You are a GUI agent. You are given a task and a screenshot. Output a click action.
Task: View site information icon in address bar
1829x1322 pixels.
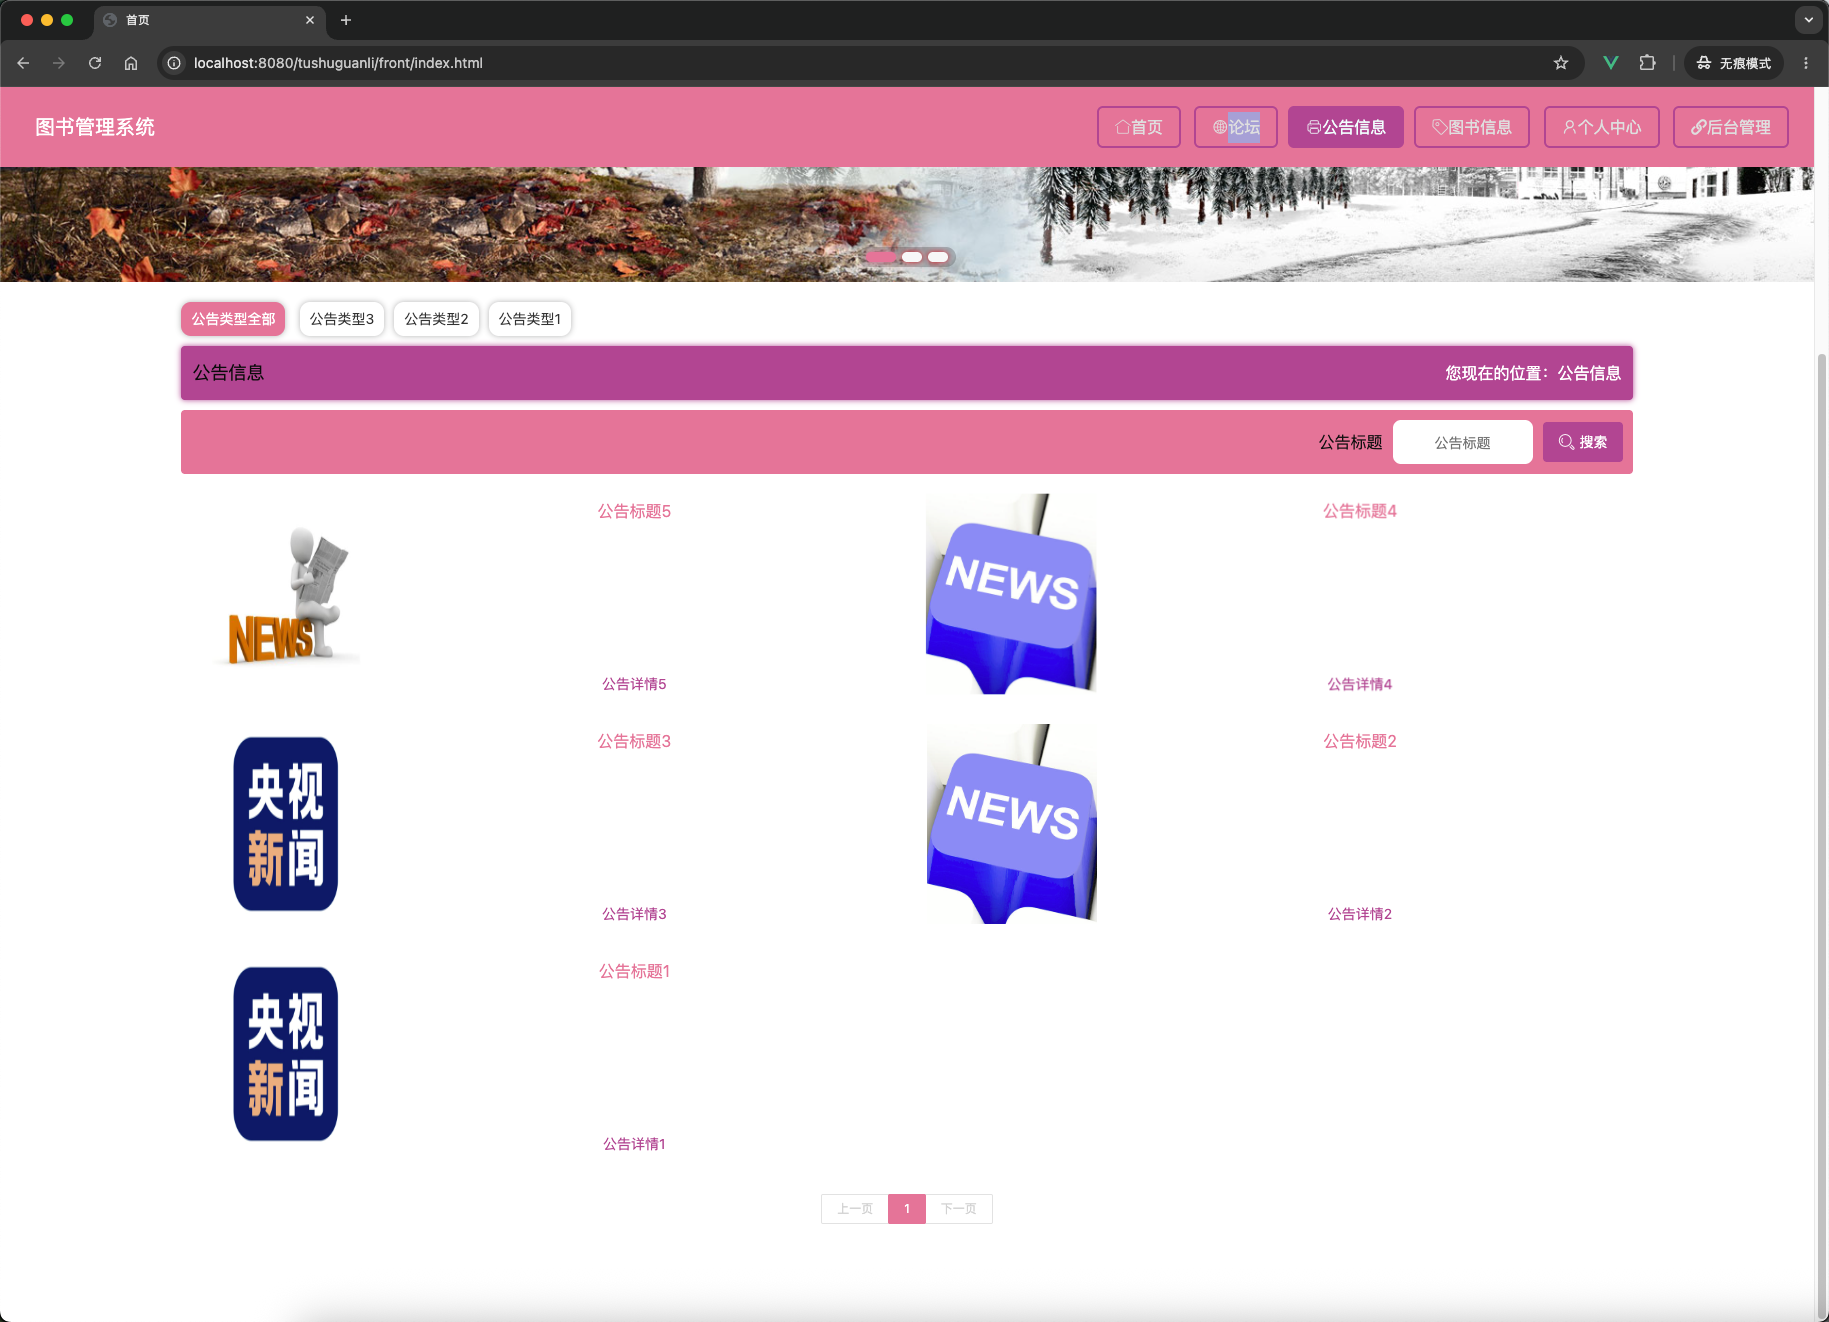[174, 63]
